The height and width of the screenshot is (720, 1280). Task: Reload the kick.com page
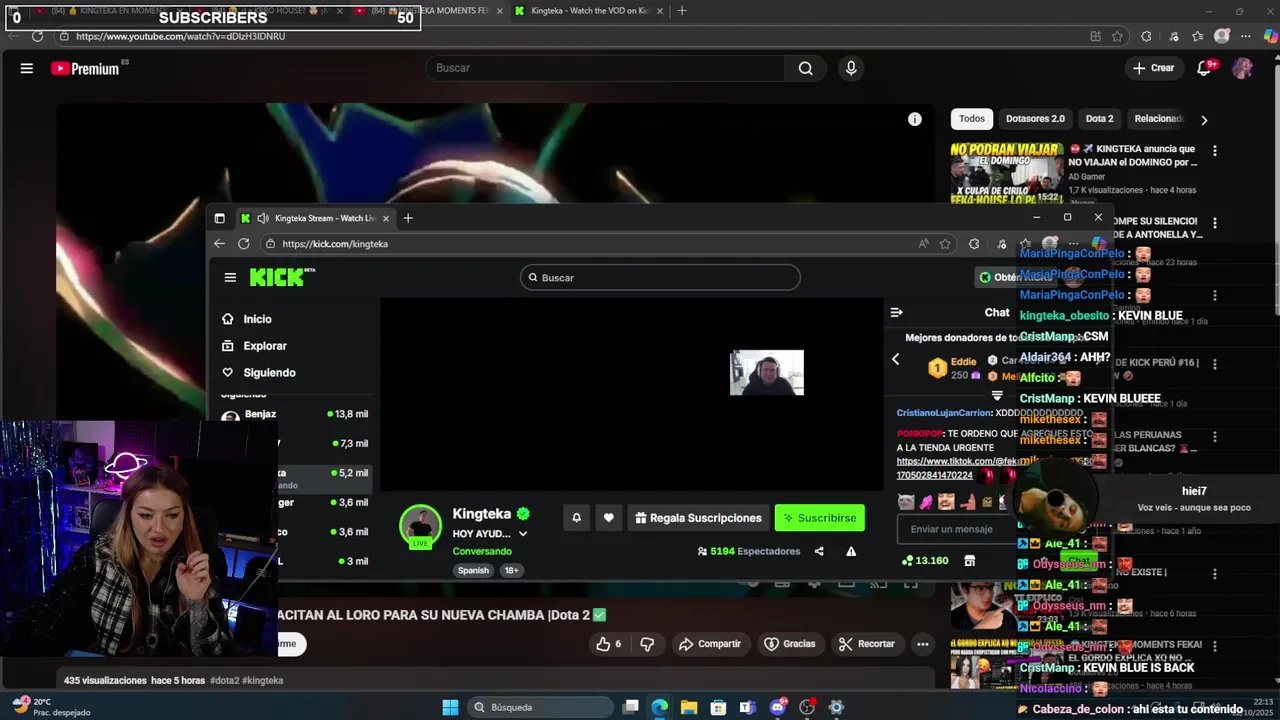(x=243, y=243)
